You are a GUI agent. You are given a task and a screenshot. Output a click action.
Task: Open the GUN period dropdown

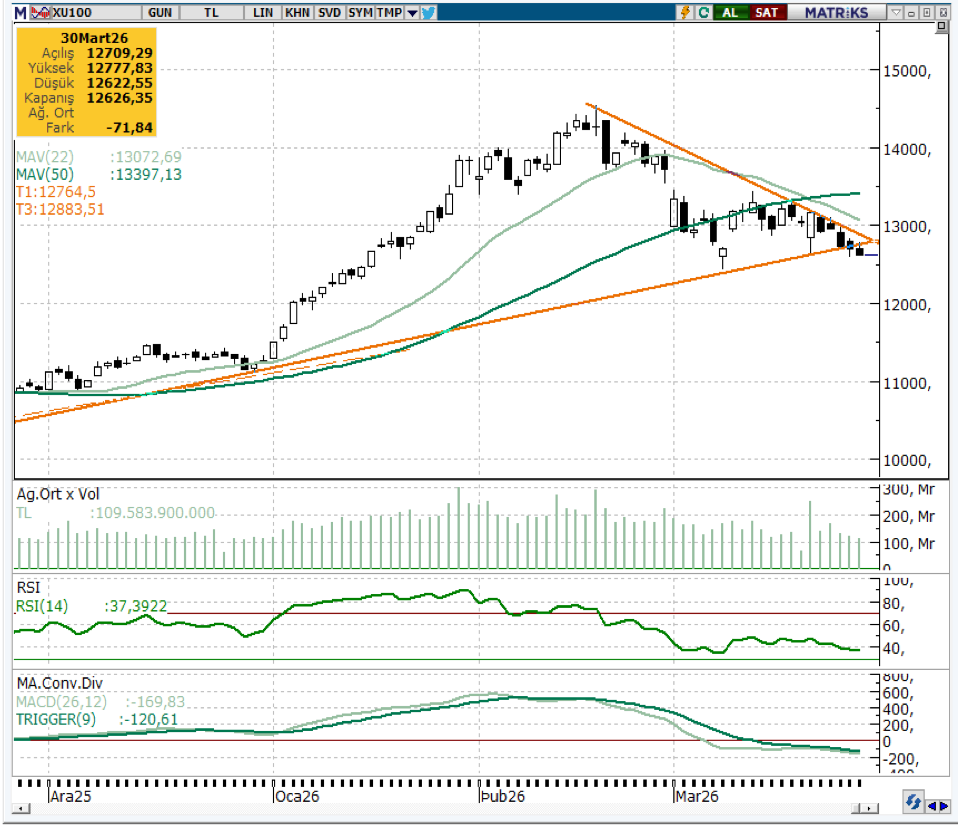[x=158, y=12]
